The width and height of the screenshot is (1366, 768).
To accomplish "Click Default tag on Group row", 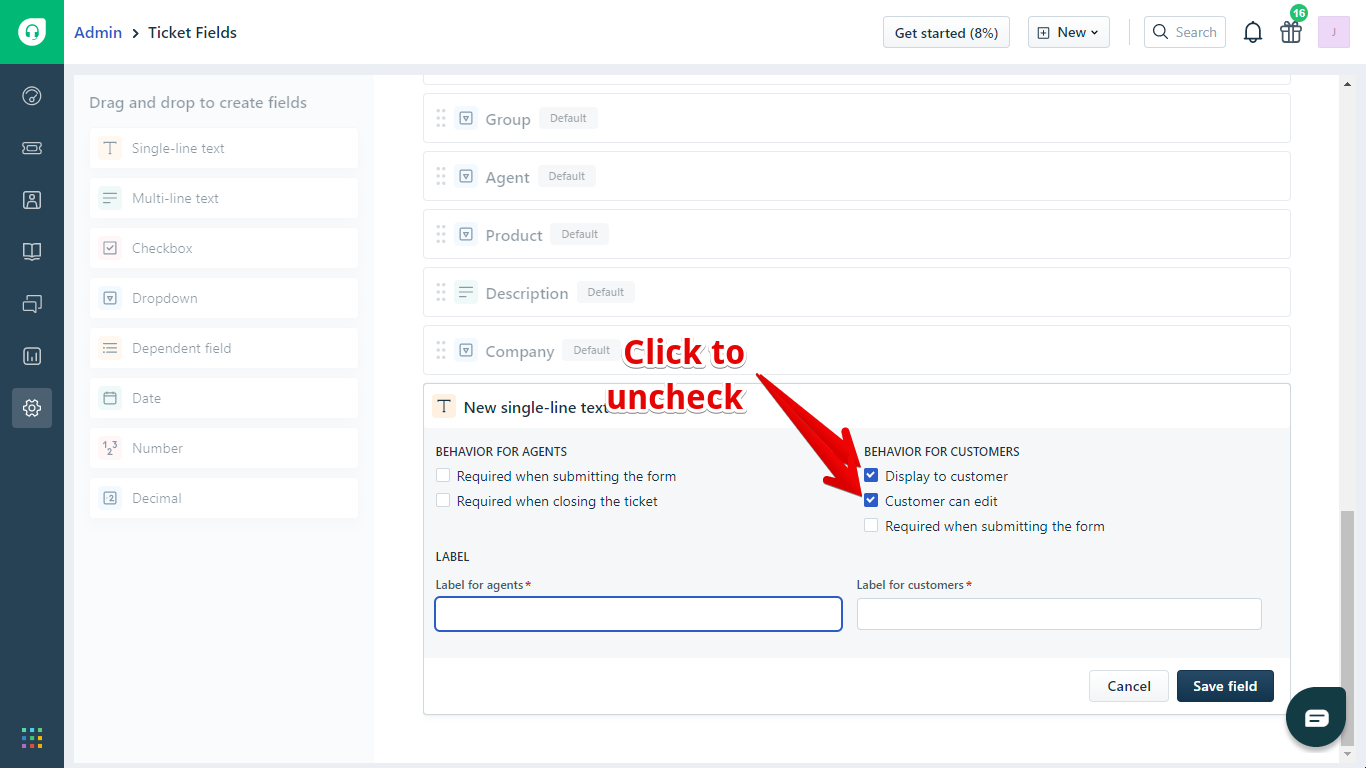I will click(568, 118).
